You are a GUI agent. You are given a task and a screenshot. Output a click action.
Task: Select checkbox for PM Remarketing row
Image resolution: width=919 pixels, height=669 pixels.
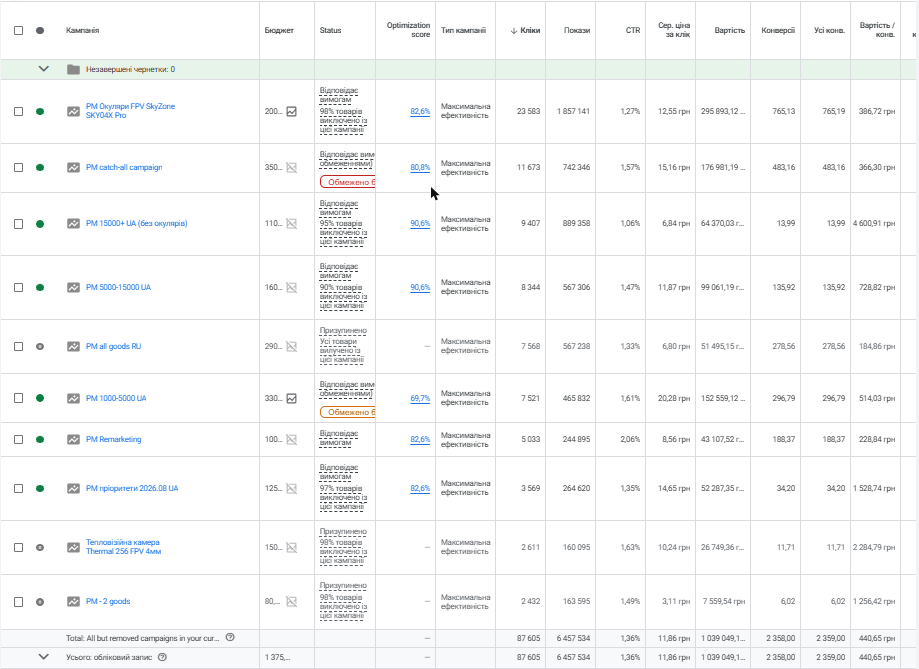click(x=19, y=440)
